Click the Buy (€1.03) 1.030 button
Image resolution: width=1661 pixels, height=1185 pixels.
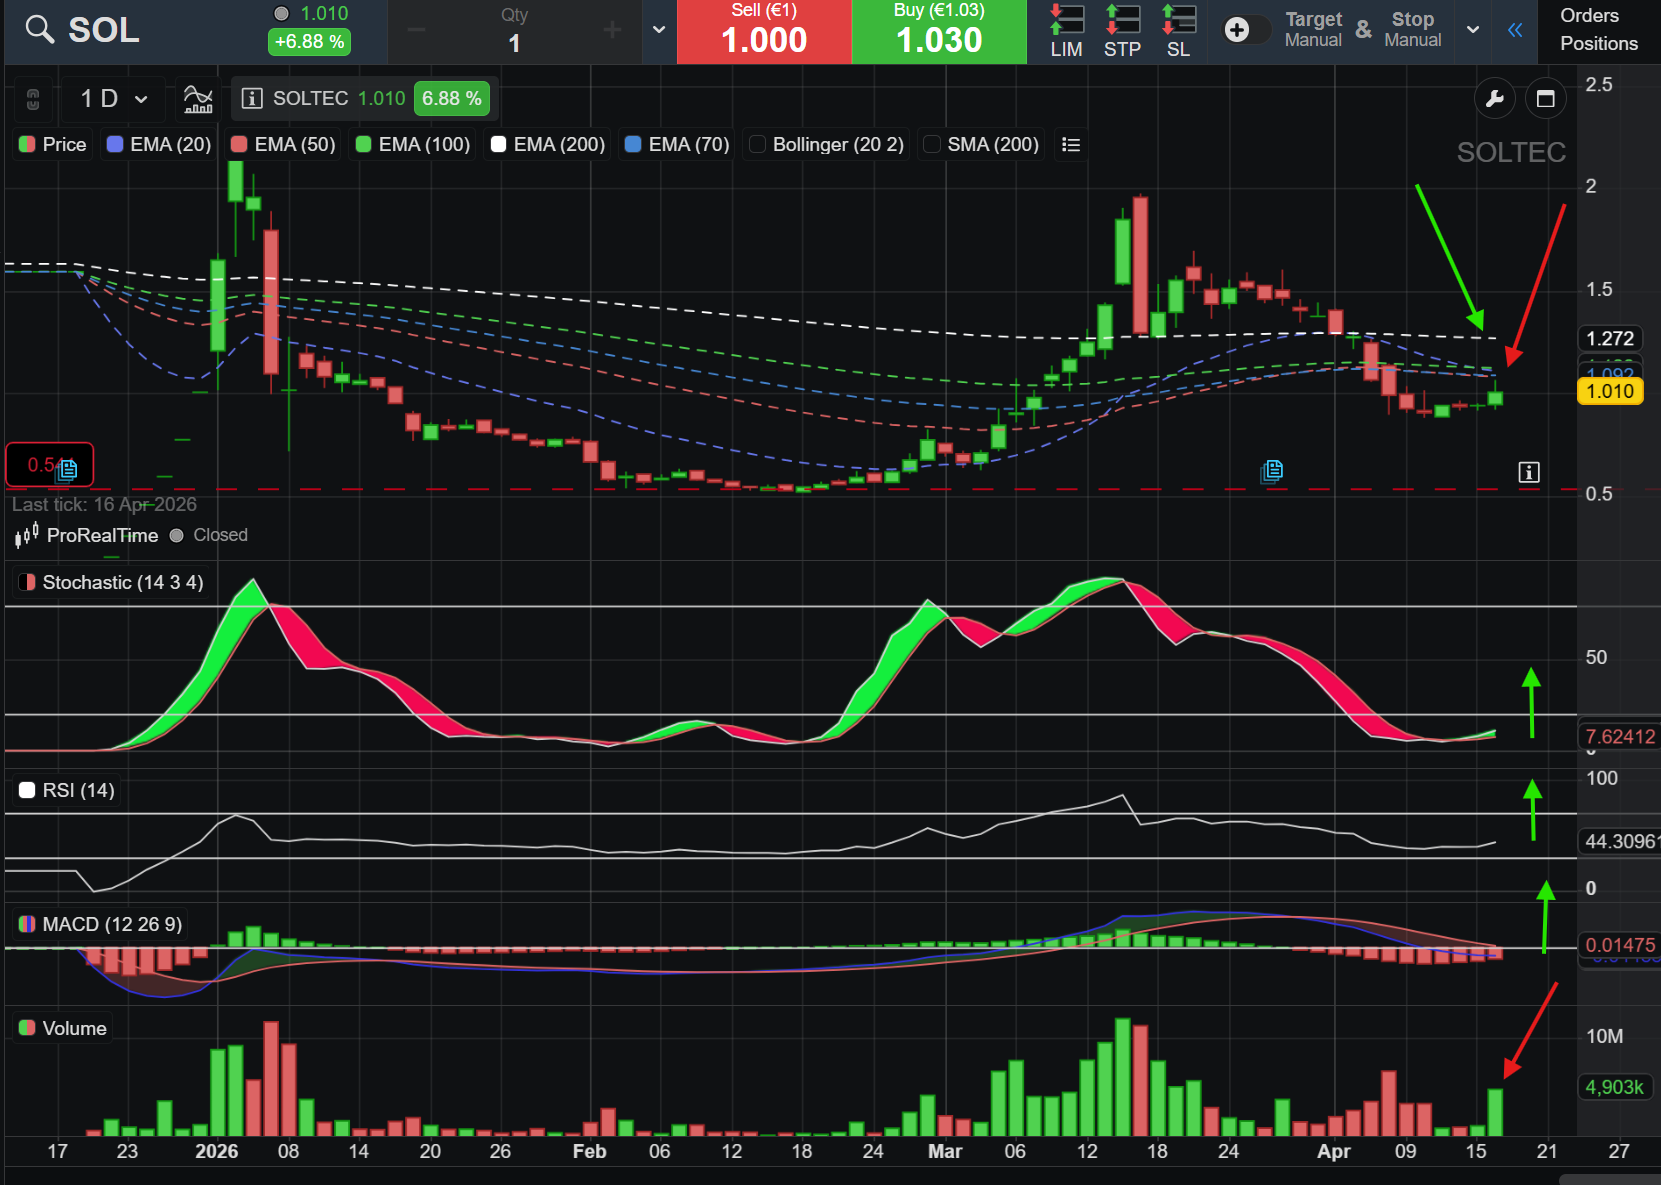click(x=939, y=31)
